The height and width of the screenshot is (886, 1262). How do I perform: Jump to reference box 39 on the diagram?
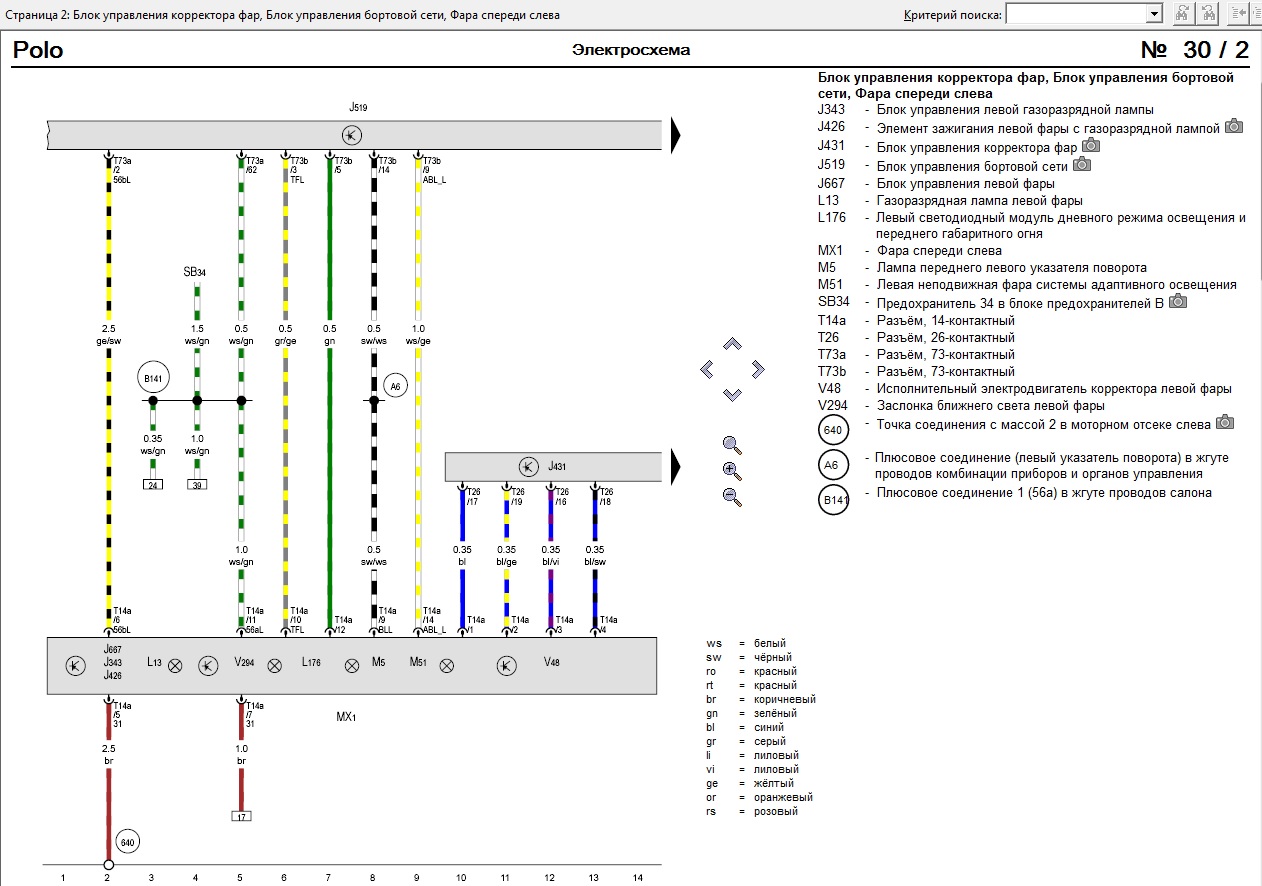(x=197, y=485)
